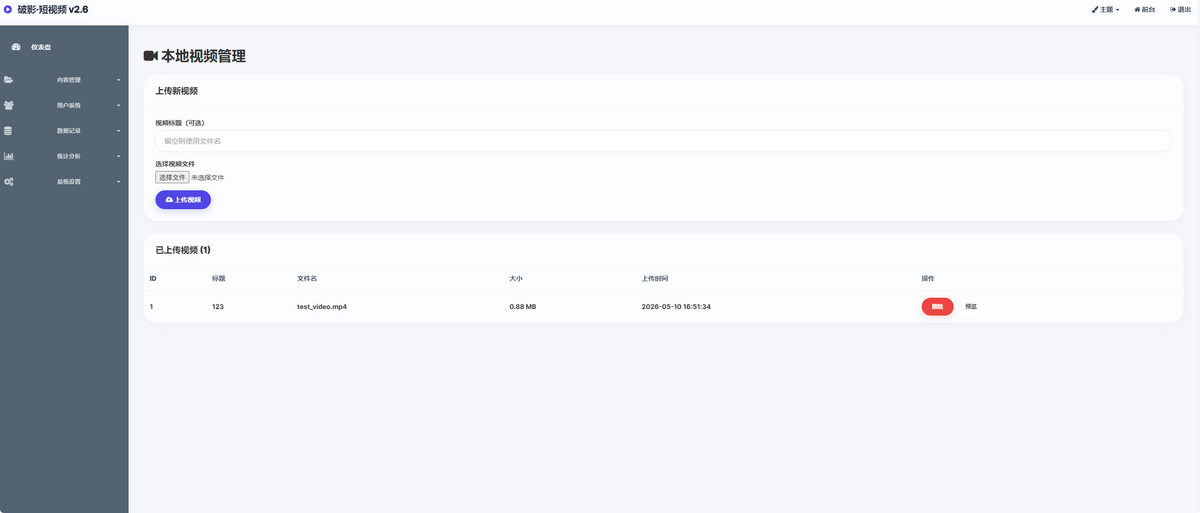
Task: Click the 统计分析 bar chart icon
Action: click(9, 156)
